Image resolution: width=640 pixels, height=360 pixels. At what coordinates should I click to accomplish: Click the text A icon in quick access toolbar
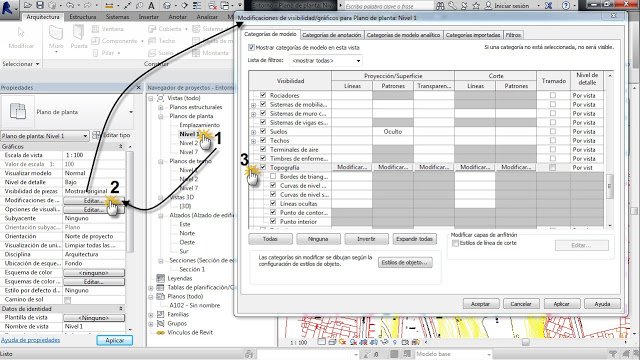(151, 6)
